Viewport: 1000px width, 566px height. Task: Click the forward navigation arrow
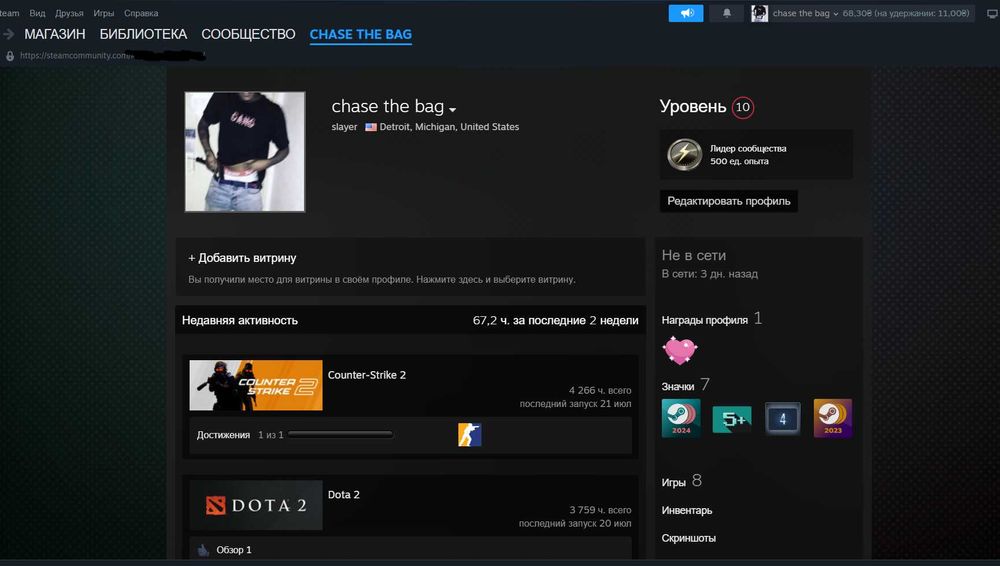[9, 34]
